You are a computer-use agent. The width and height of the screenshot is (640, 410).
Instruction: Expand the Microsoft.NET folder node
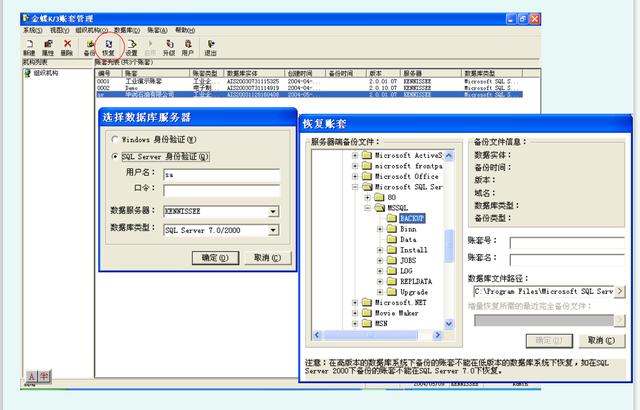355,302
